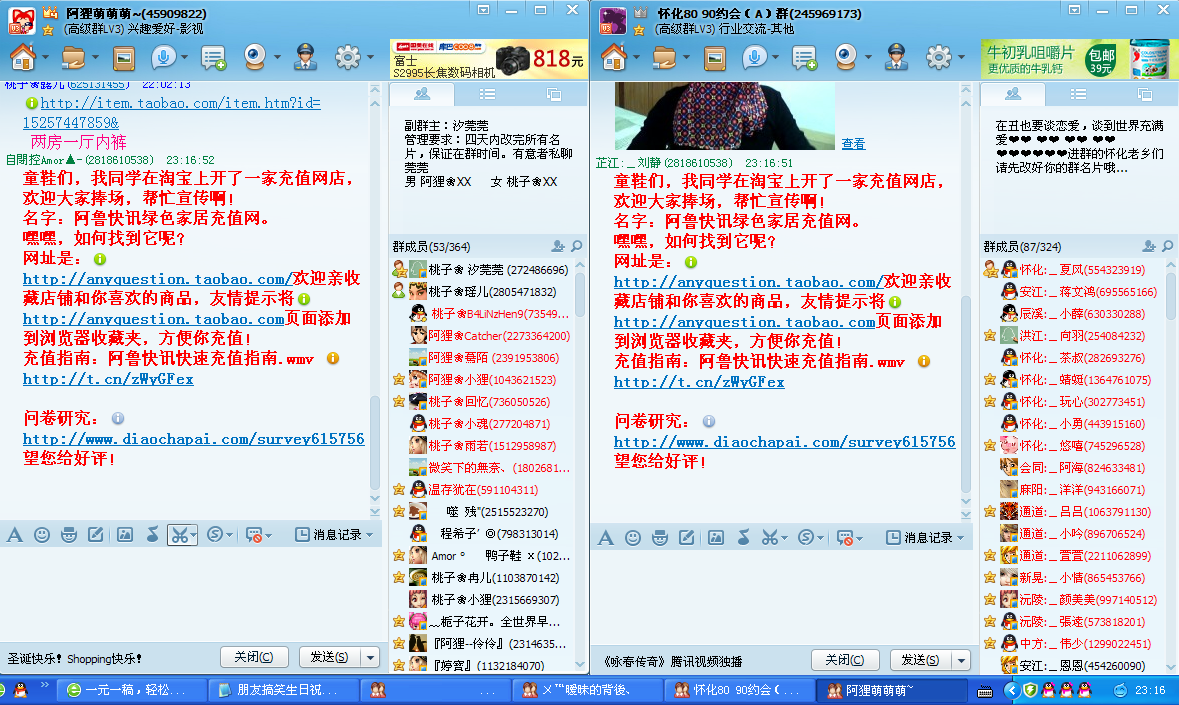Screen dimensions: 1179x705
Task: Open group files folder in left window
Action: 73,57
